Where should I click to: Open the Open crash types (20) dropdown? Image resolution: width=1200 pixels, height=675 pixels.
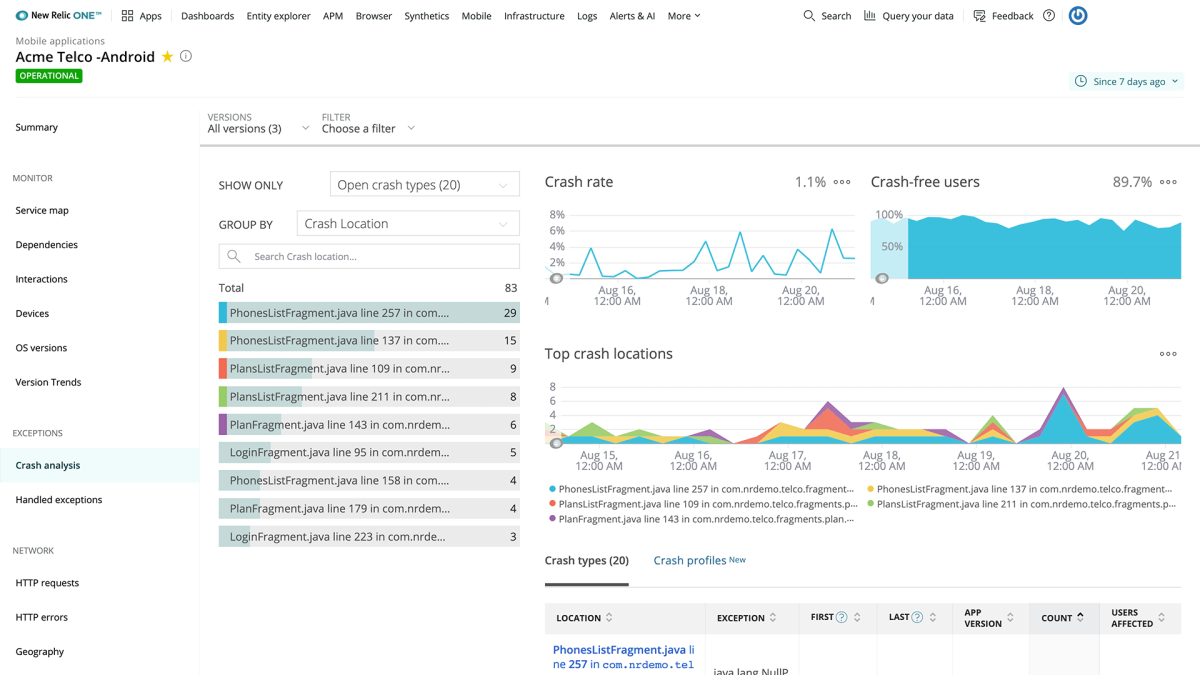click(425, 185)
